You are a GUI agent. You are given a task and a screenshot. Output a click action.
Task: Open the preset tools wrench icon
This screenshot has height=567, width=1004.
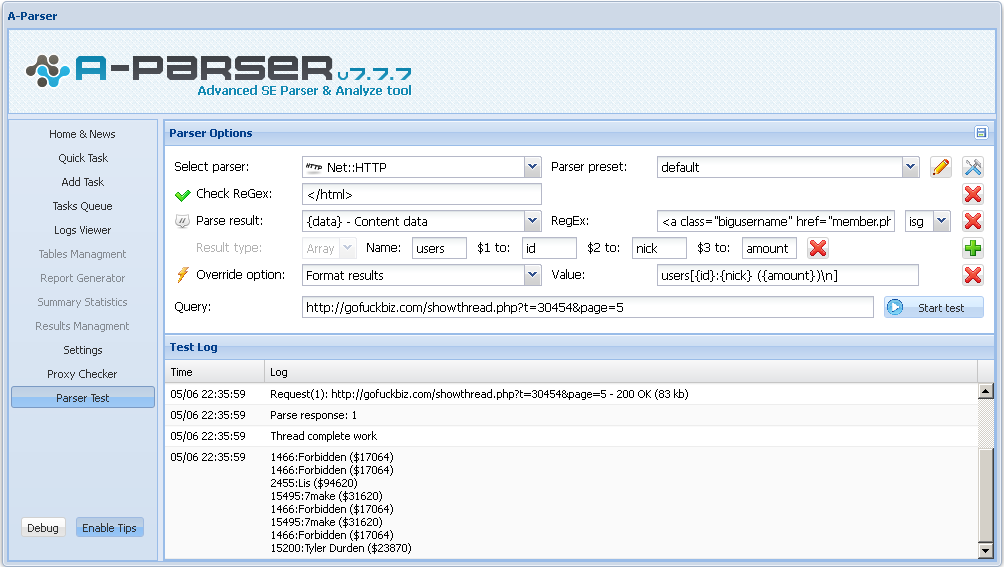tap(973, 167)
